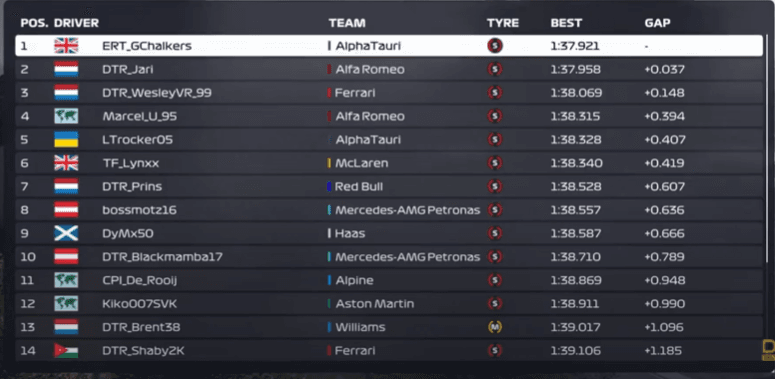
Task: Click the world map flag beside Marcel_U_95
Action: pyautogui.click(x=66, y=116)
